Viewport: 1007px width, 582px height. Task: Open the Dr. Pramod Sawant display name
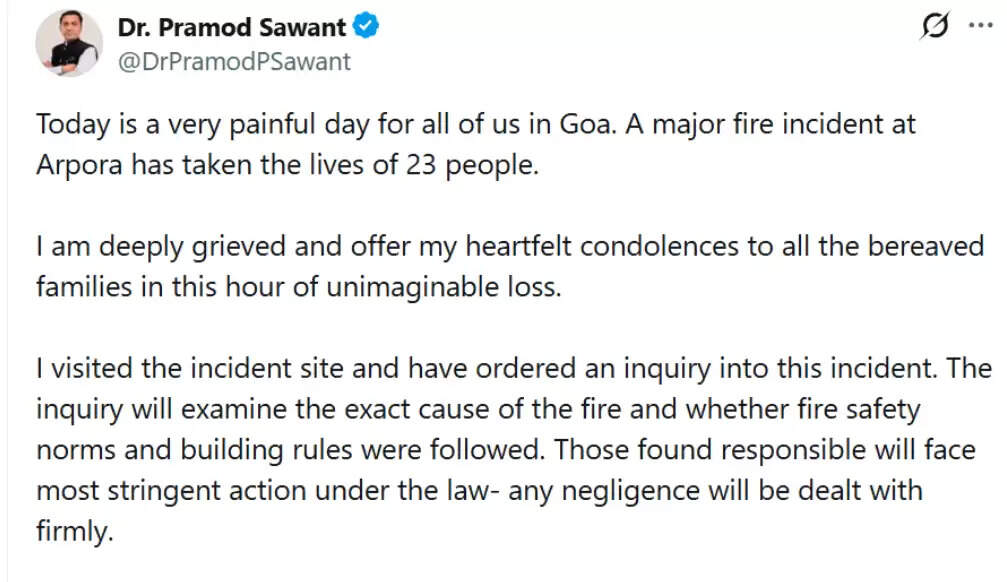click(x=234, y=28)
